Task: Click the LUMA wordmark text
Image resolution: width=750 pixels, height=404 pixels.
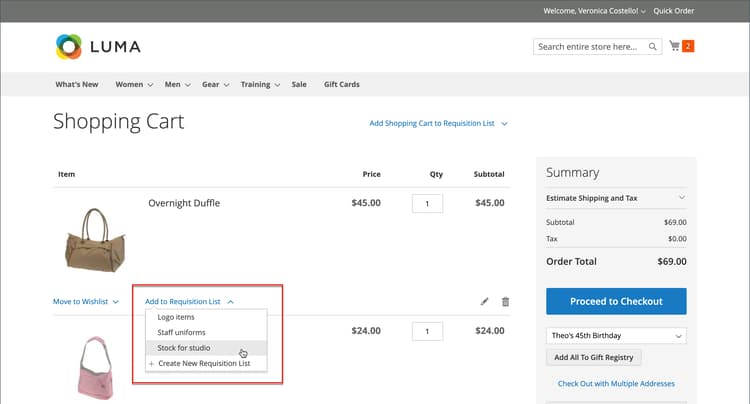Action: 115,47
